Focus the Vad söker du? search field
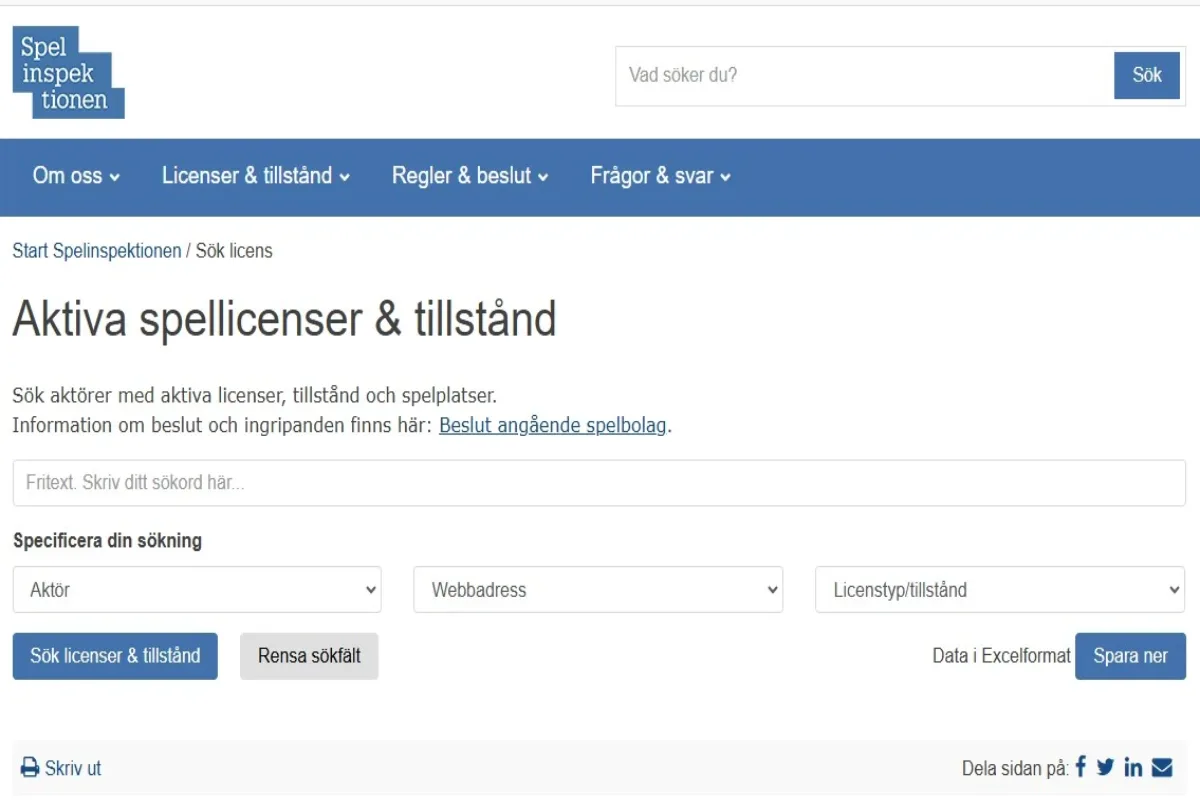This screenshot has height=800, width=1200. click(x=865, y=75)
